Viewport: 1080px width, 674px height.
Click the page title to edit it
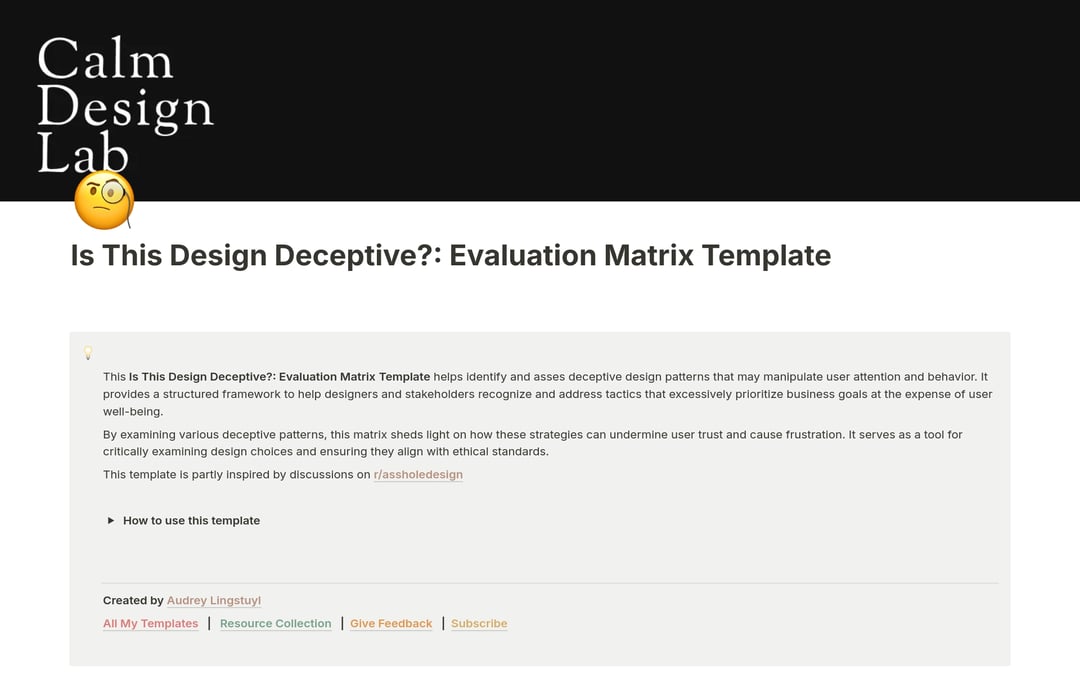[450, 255]
